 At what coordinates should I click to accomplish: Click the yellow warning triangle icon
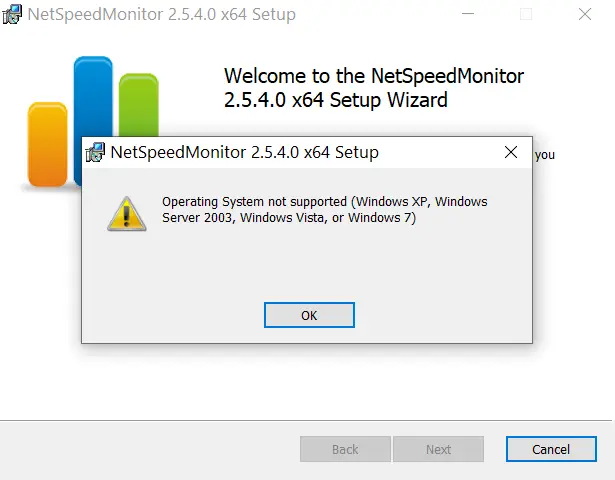(x=126, y=214)
